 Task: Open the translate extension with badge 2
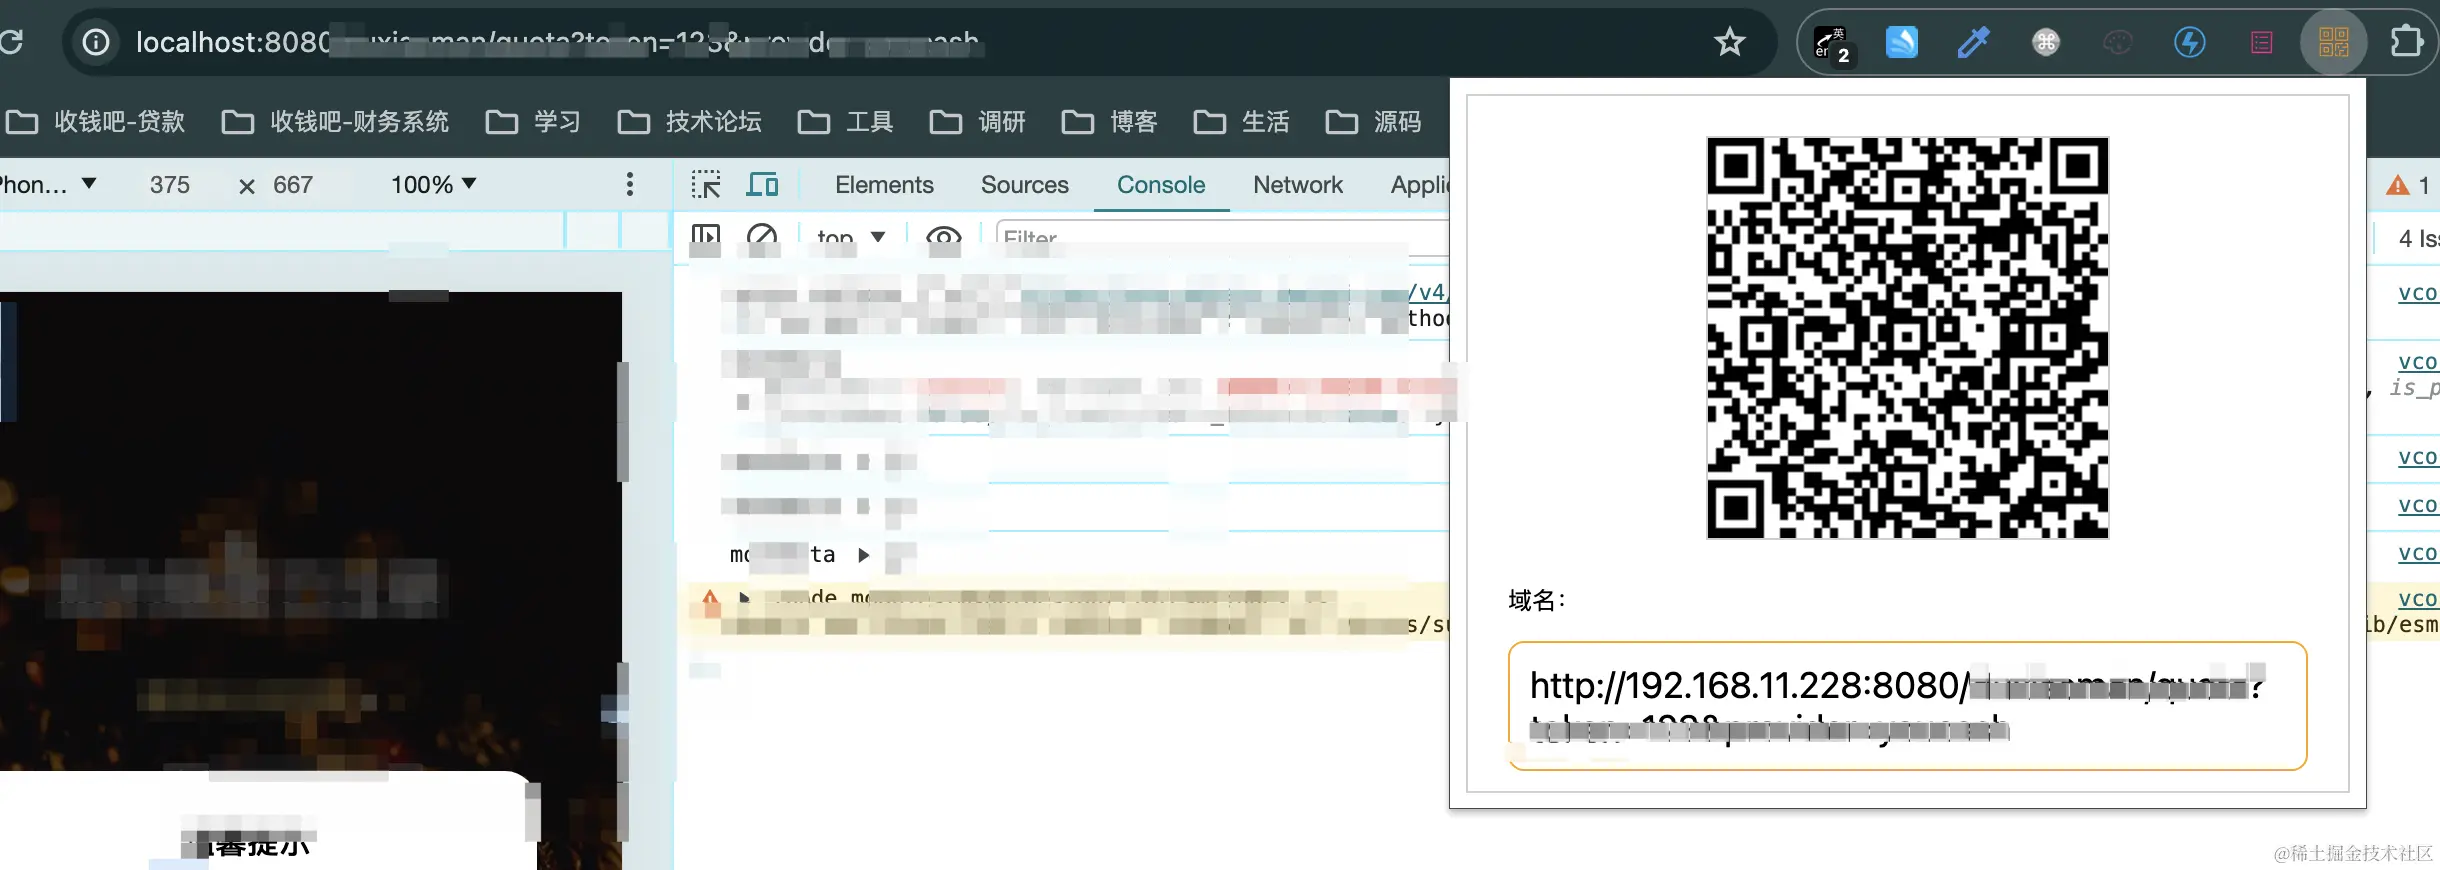(x=1833, y=43)
